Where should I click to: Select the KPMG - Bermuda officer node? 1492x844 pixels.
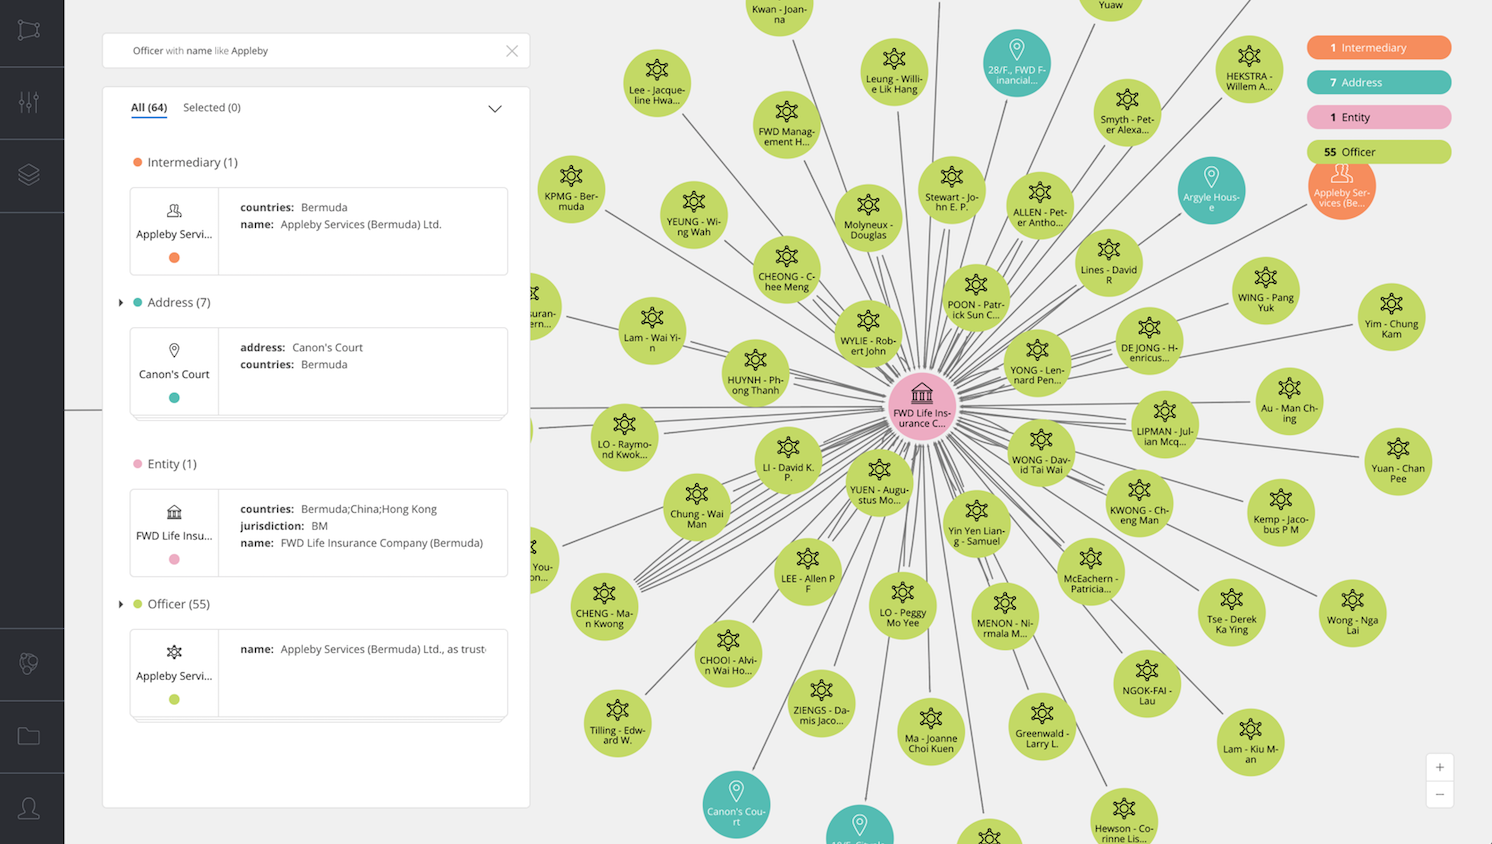tap(571, 189)
